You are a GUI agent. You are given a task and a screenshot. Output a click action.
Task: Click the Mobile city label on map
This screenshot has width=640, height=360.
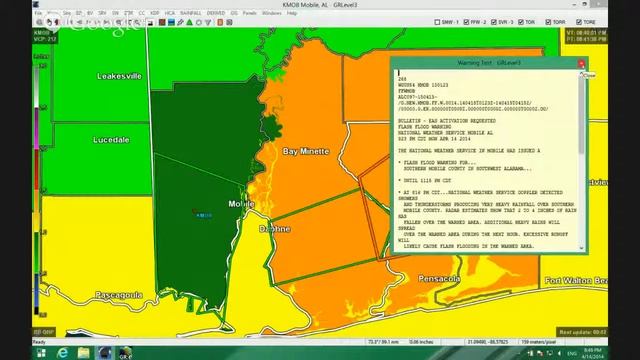pyautogui.click(x=241, y=204)
